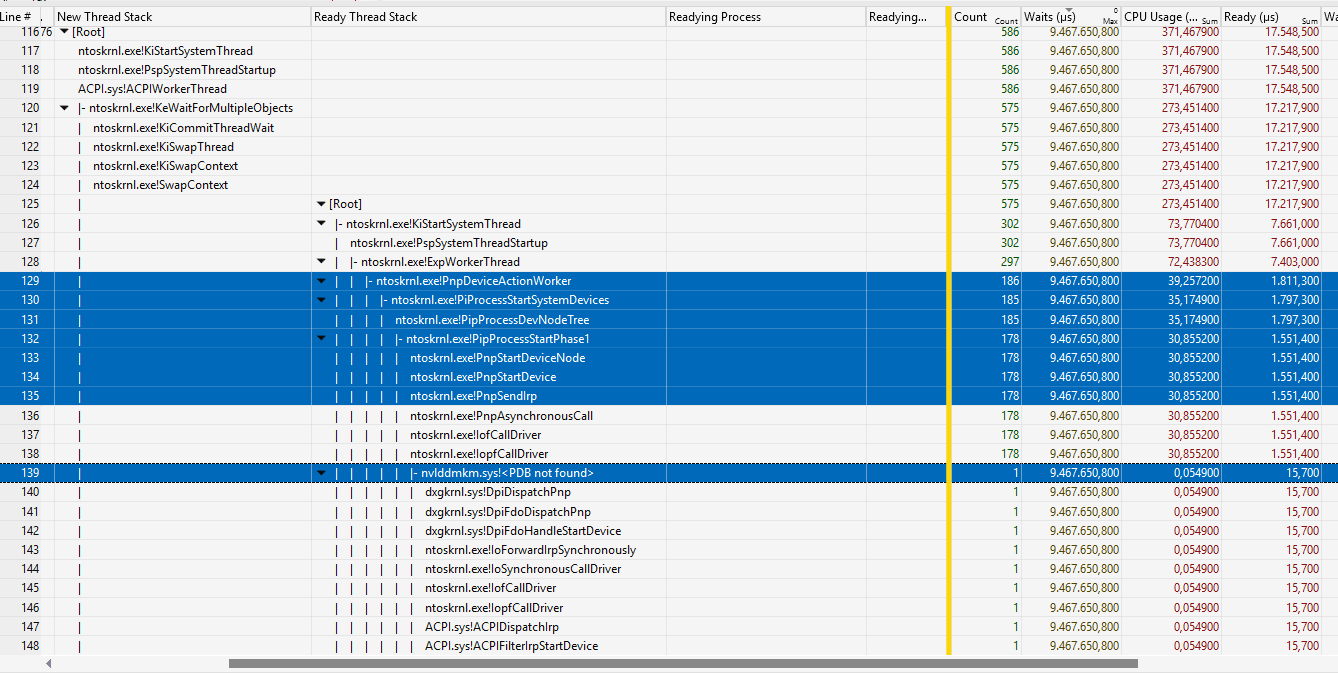Click Count 575 on KeWaitForMultipleObjects row
Image resolution: width=1338 pixels, height=673 pixels.
coord(1010,108)
